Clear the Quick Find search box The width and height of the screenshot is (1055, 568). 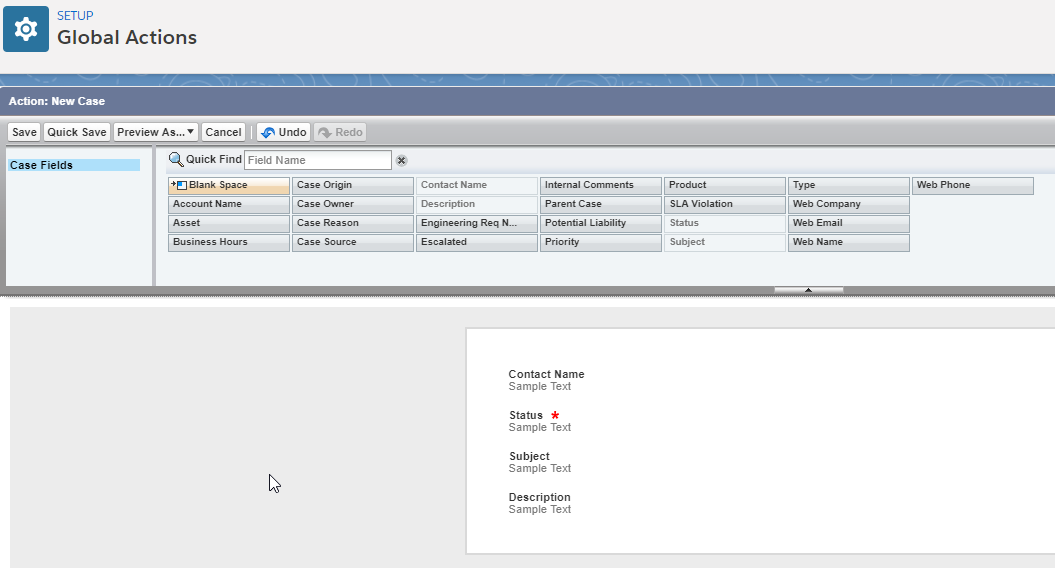tap(401, 160)
